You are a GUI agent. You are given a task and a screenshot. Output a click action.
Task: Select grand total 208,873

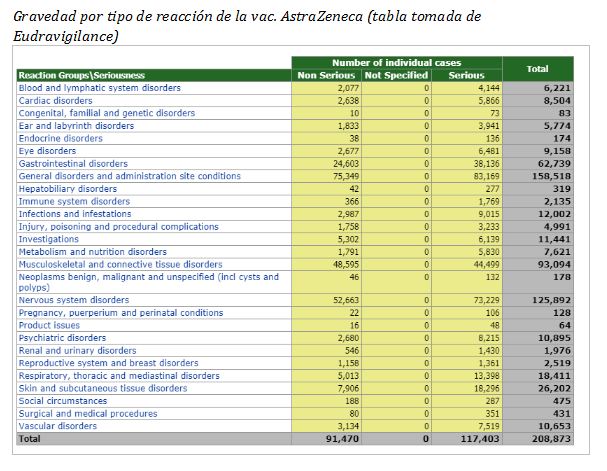point(551,439)
